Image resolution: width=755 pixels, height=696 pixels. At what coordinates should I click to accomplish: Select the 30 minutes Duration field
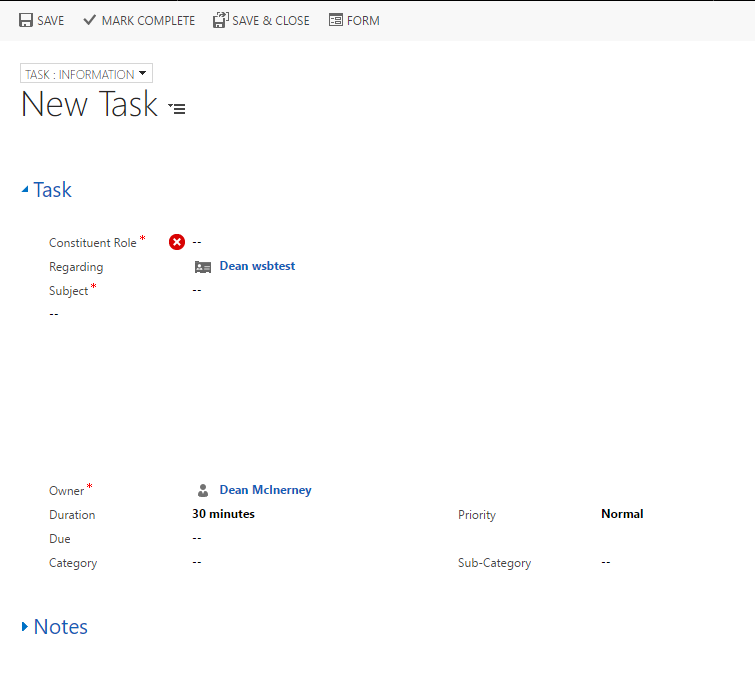pyautogui.click(x=223, y=514)
